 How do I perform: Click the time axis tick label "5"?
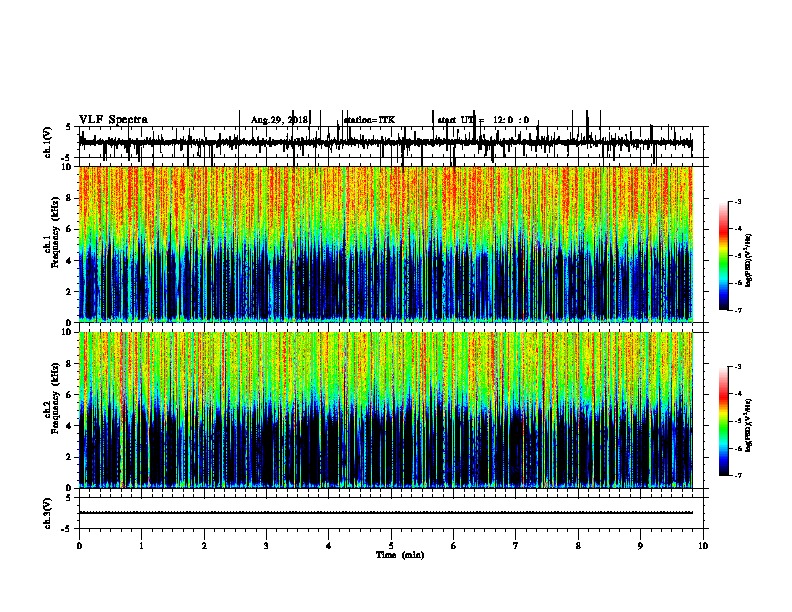(391, 546)
